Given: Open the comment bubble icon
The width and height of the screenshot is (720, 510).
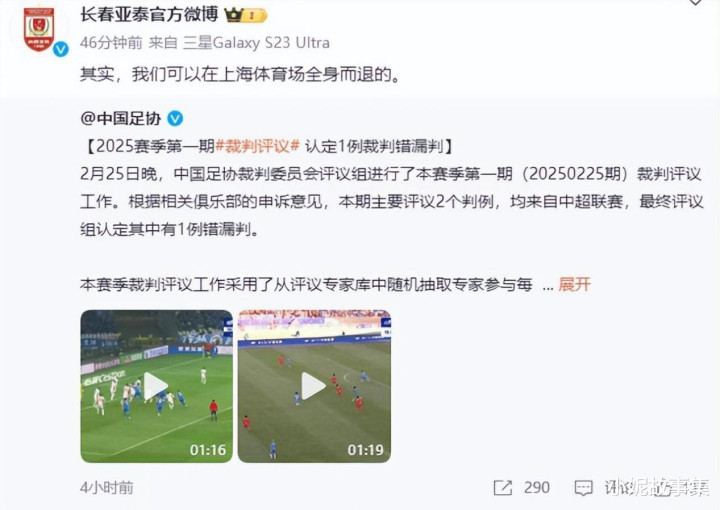Looking at the screenshot, I should point(584,488).
